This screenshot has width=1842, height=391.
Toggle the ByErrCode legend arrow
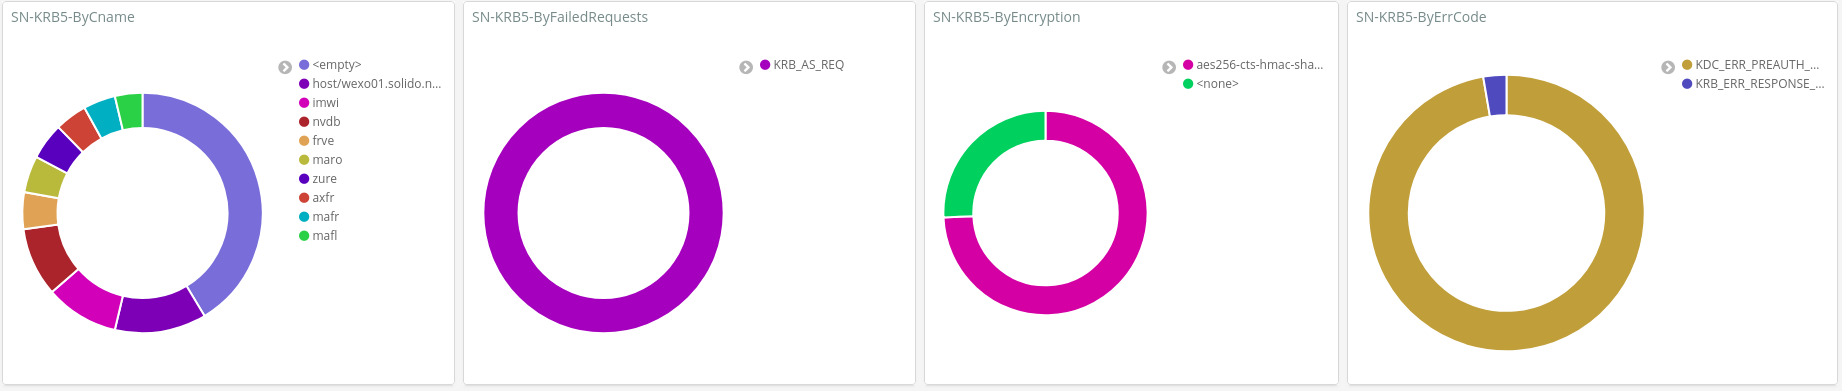coord(1668,67)
